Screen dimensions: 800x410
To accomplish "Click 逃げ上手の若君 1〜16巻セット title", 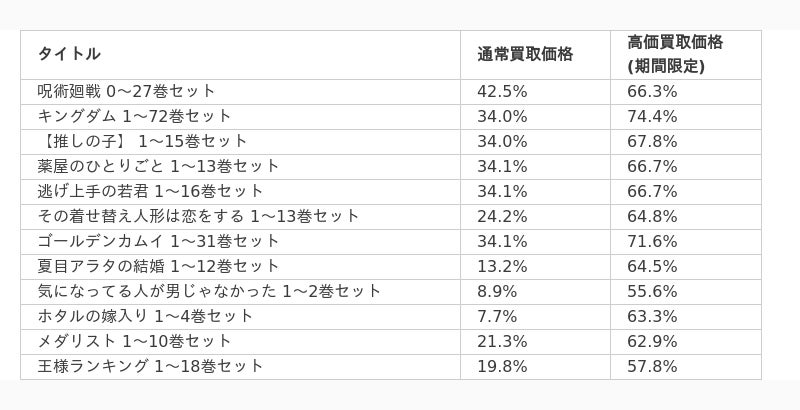I will coord(150,192).
